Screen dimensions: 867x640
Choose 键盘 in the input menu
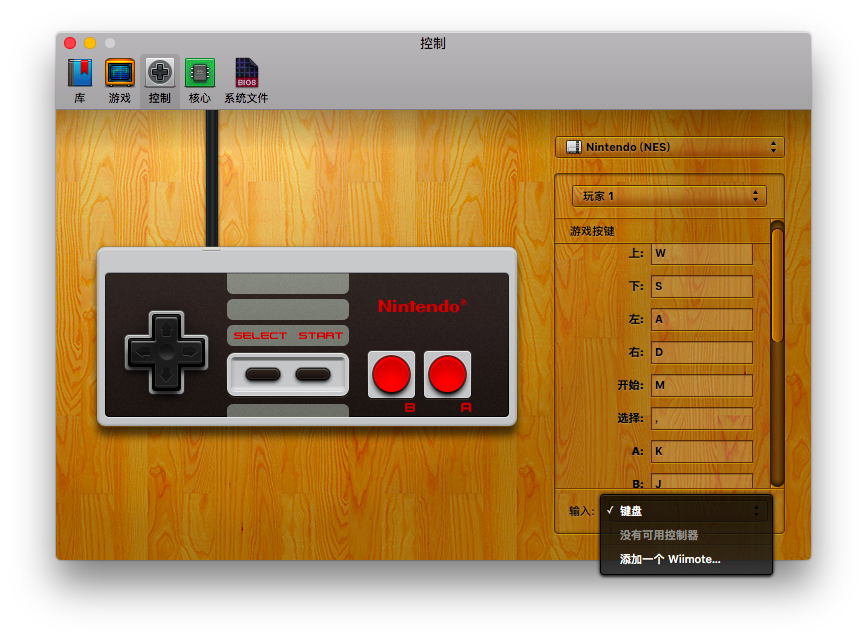click(x=686, y=511)
